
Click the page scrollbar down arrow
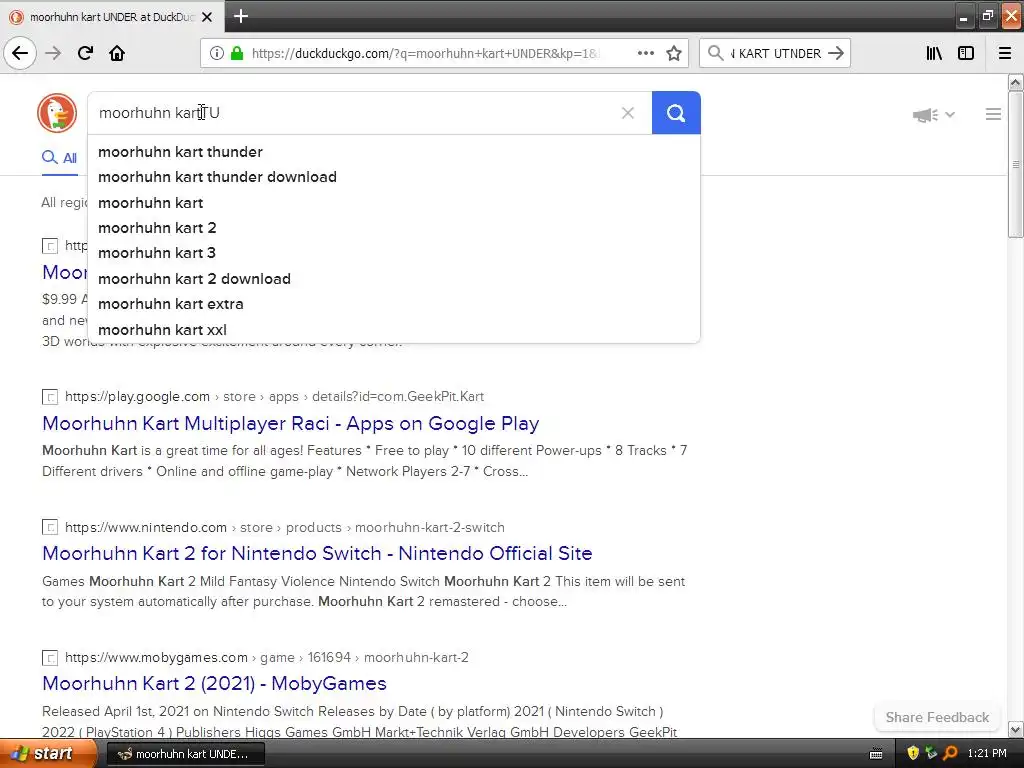(1016, 729)
